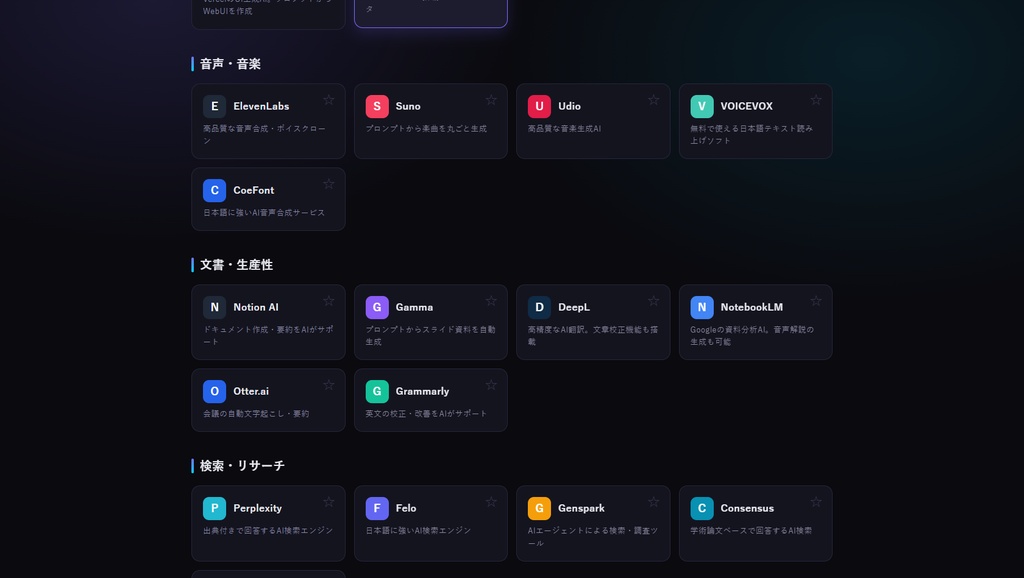Click Genspark description AIエージェントによる検索
1024x578 pixels.
[593, 537]
